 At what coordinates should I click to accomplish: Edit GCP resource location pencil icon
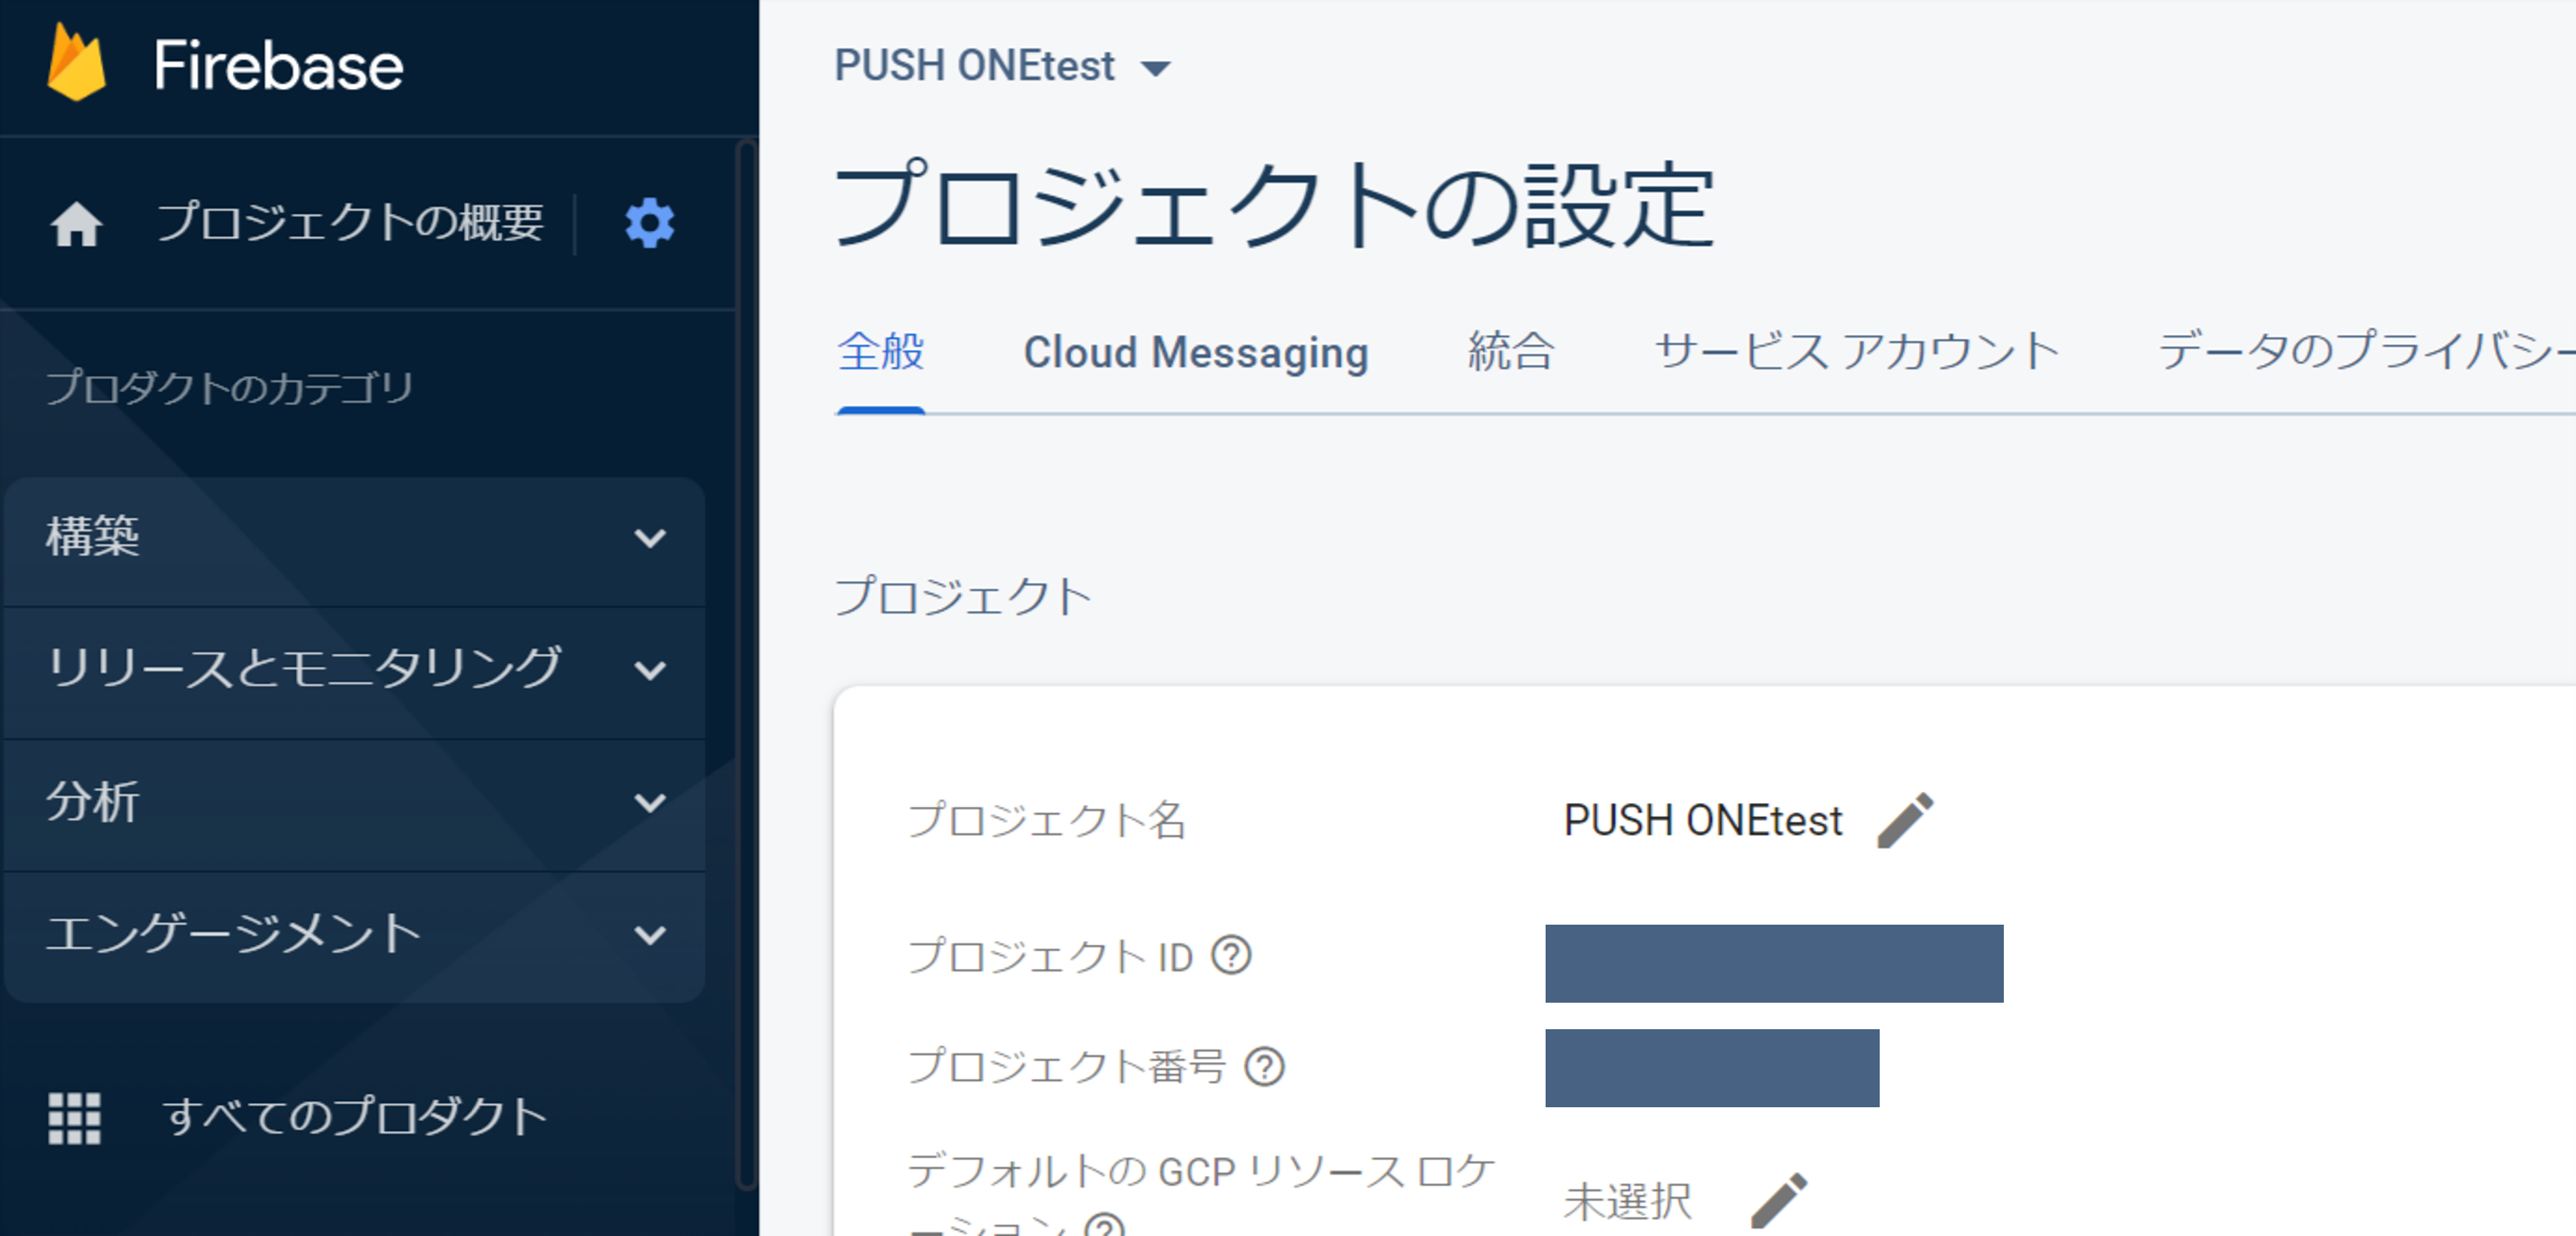click(x=1780, y=1200)
